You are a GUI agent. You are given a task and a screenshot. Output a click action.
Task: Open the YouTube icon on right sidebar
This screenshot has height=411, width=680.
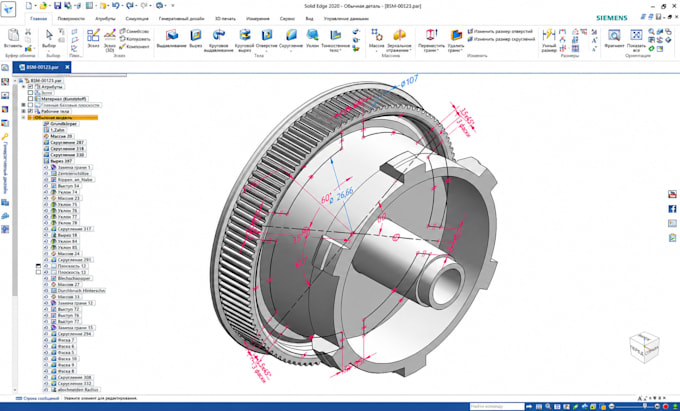[672, 195]
